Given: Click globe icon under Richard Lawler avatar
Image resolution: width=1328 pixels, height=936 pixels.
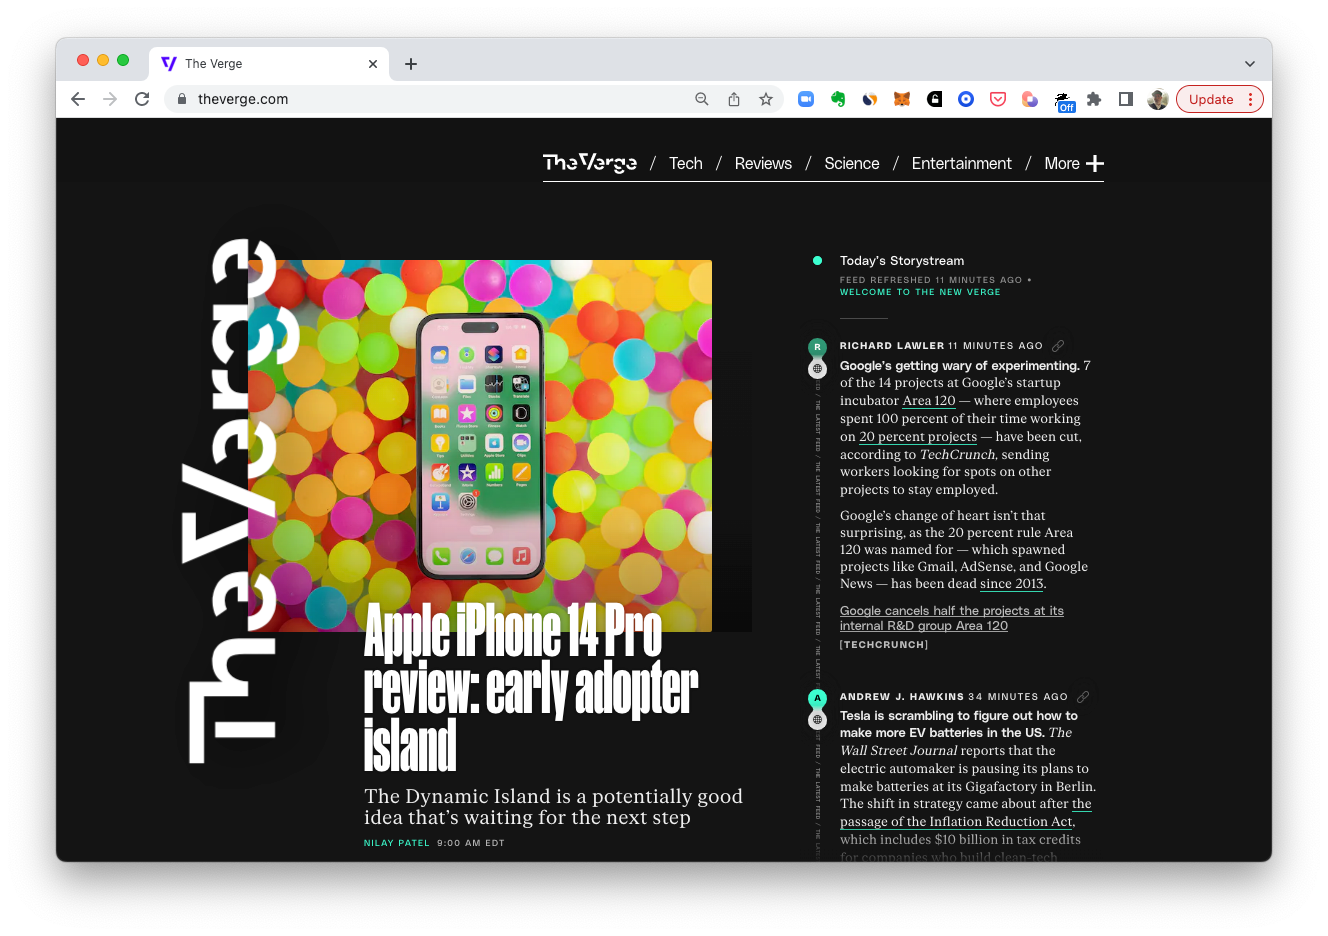Looking at the screenshot, I should pyautogui.click(x=817, y=369).
